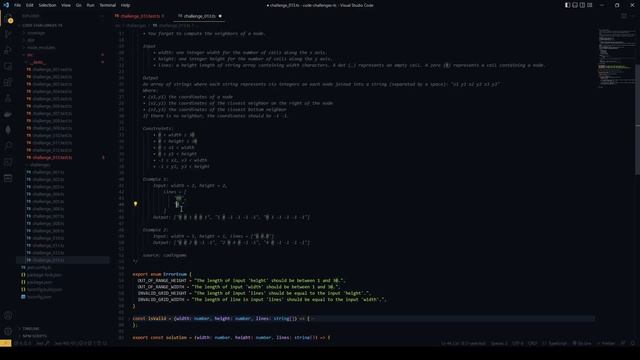Open the Selection menu
The height and width of the screenshot is (360, 640).
[47, 5]
